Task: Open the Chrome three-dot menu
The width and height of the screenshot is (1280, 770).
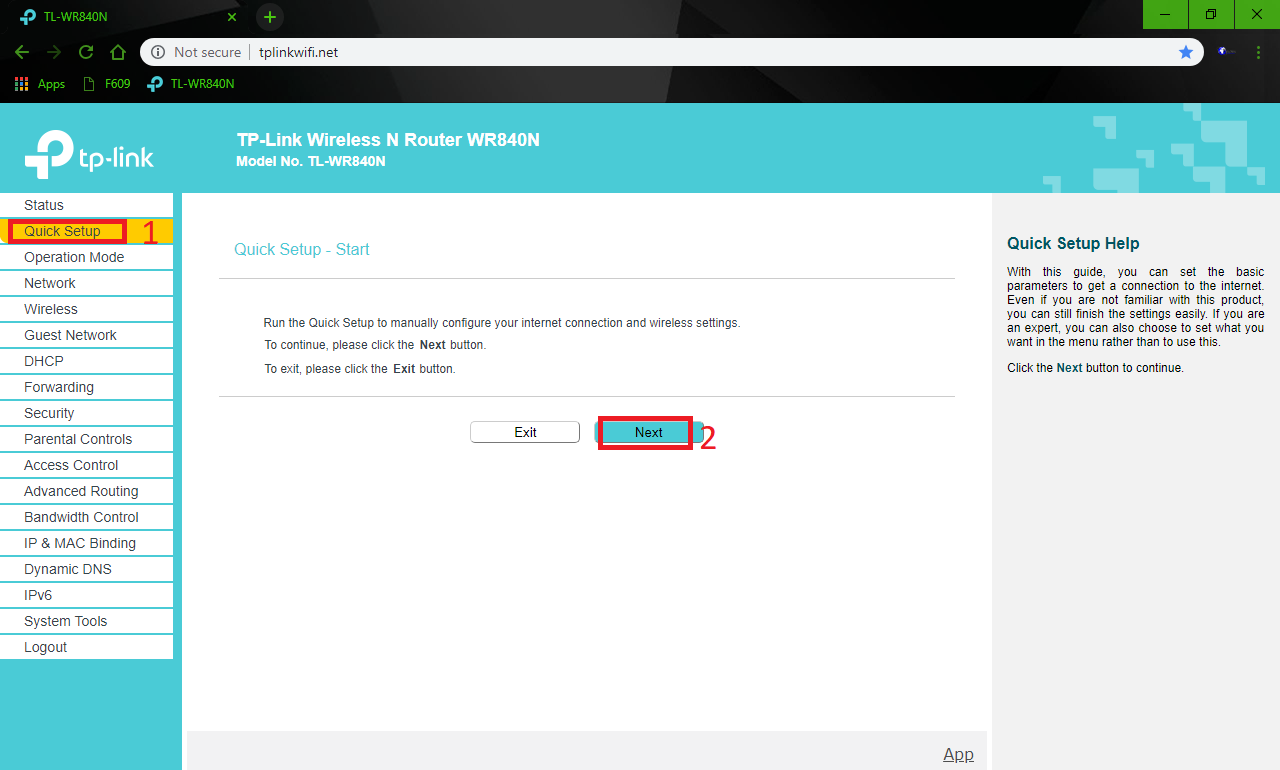Action: 1258,52
